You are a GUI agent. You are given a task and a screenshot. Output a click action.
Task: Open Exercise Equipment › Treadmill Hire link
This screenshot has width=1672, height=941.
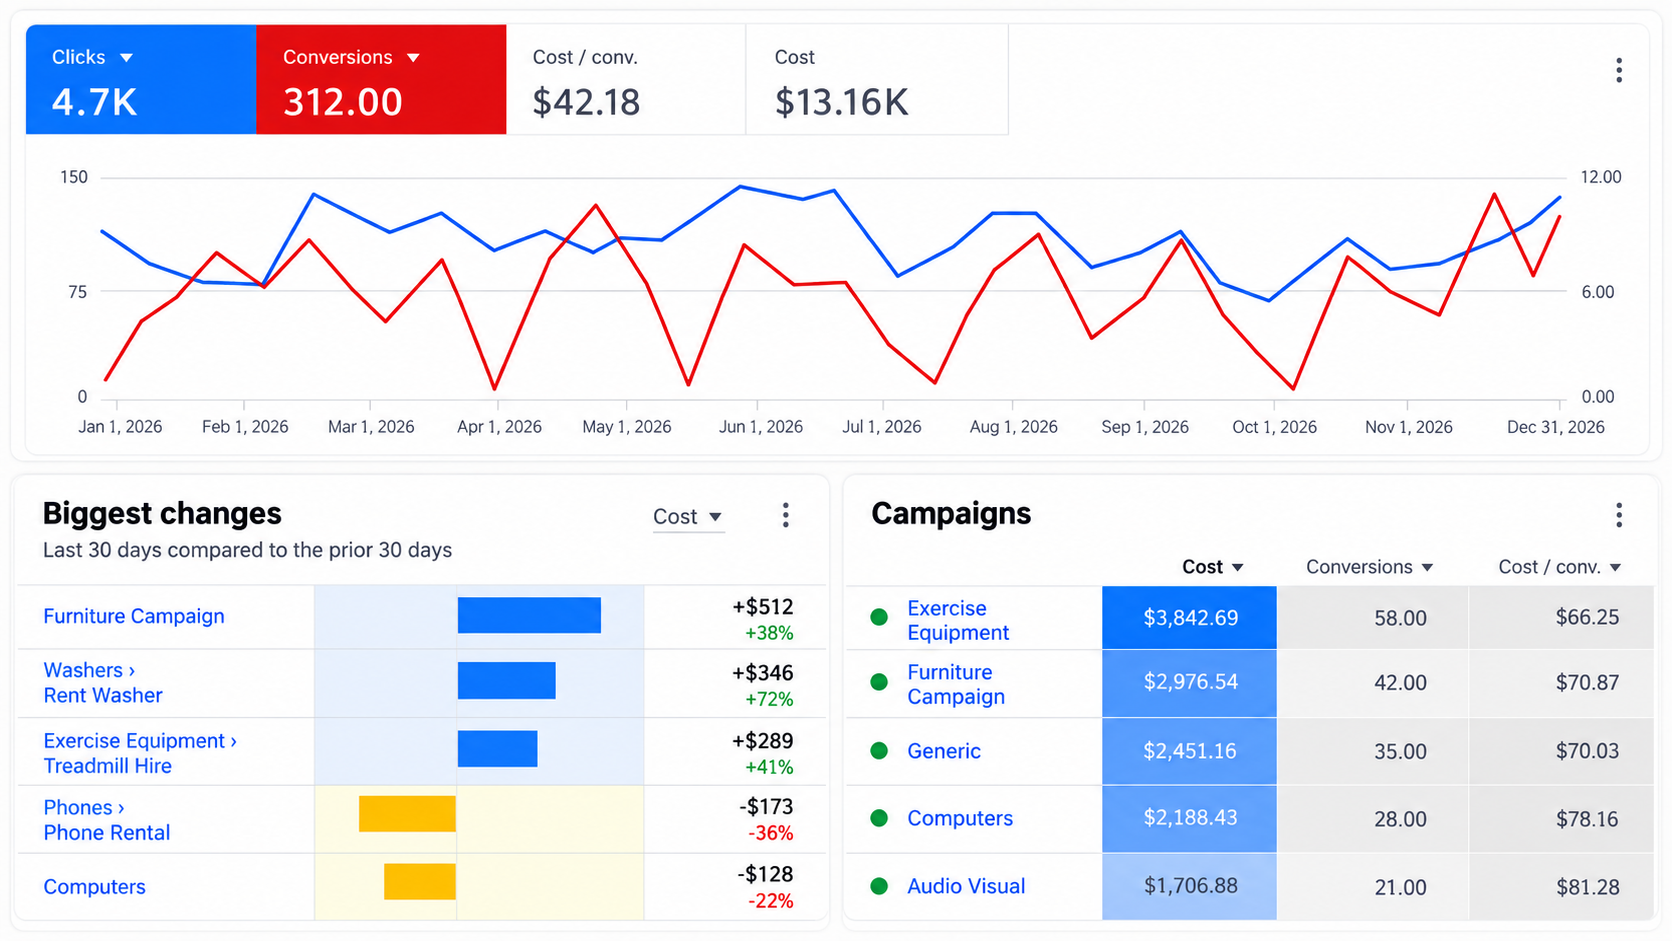point(140,753)
